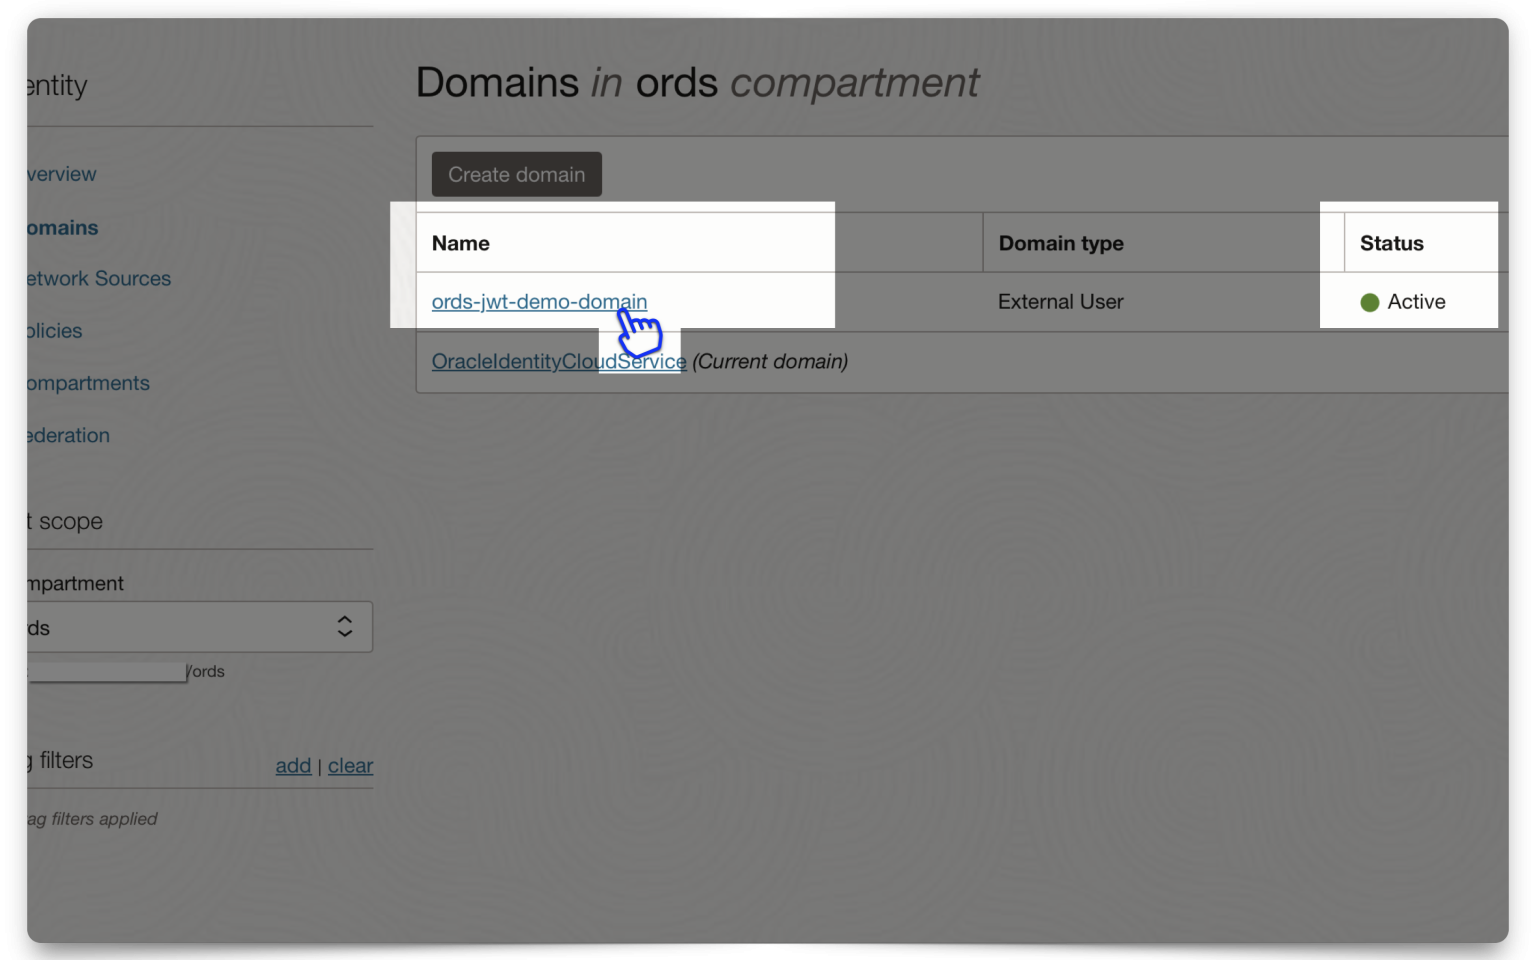Navigate to Network Sources in the sidebar
1536x960 pixels.
tap(98, 278)
